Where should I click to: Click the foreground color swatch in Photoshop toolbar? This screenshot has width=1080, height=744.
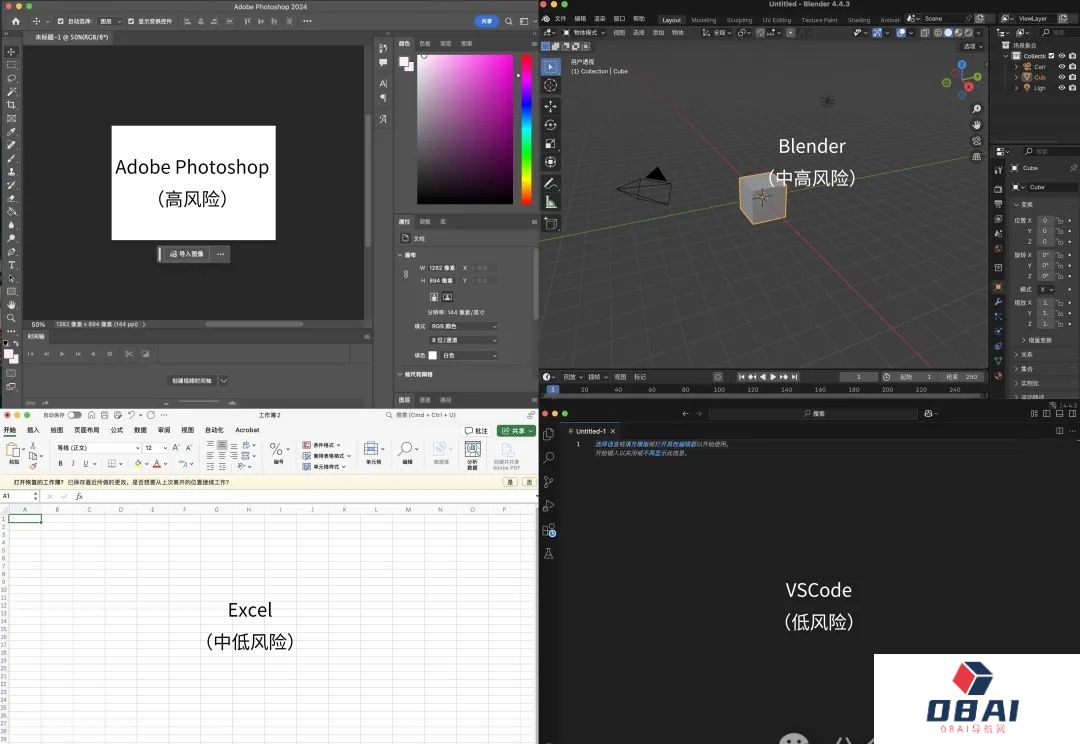point(8,354)
